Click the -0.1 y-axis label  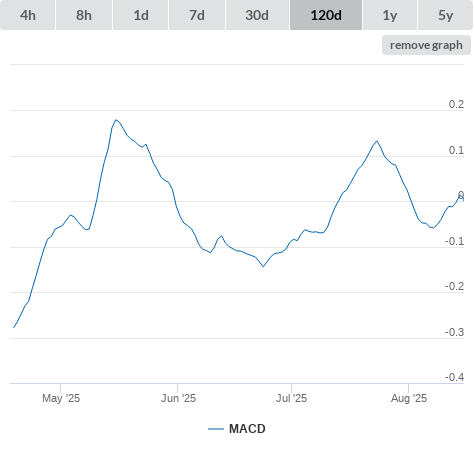454,241
